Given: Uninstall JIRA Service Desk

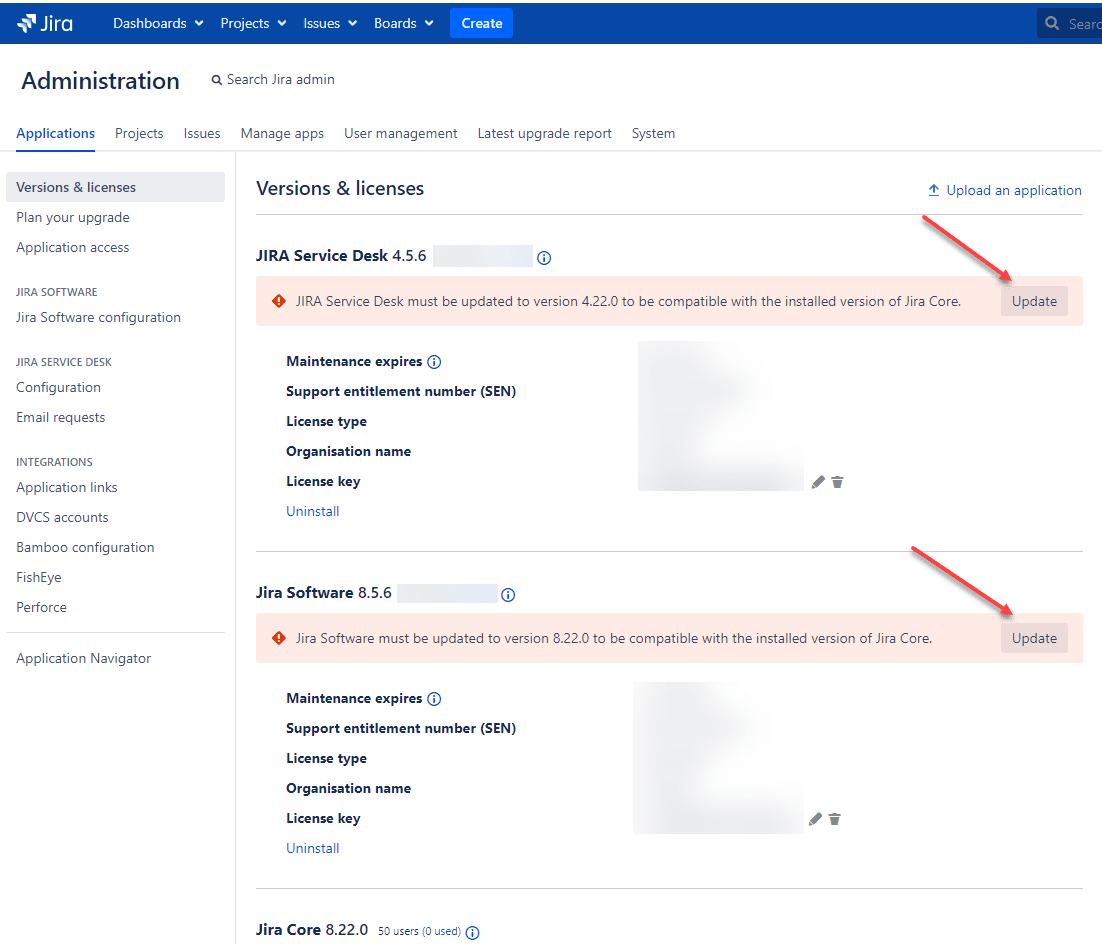Looking at the screenshot, I should (313, 511).
